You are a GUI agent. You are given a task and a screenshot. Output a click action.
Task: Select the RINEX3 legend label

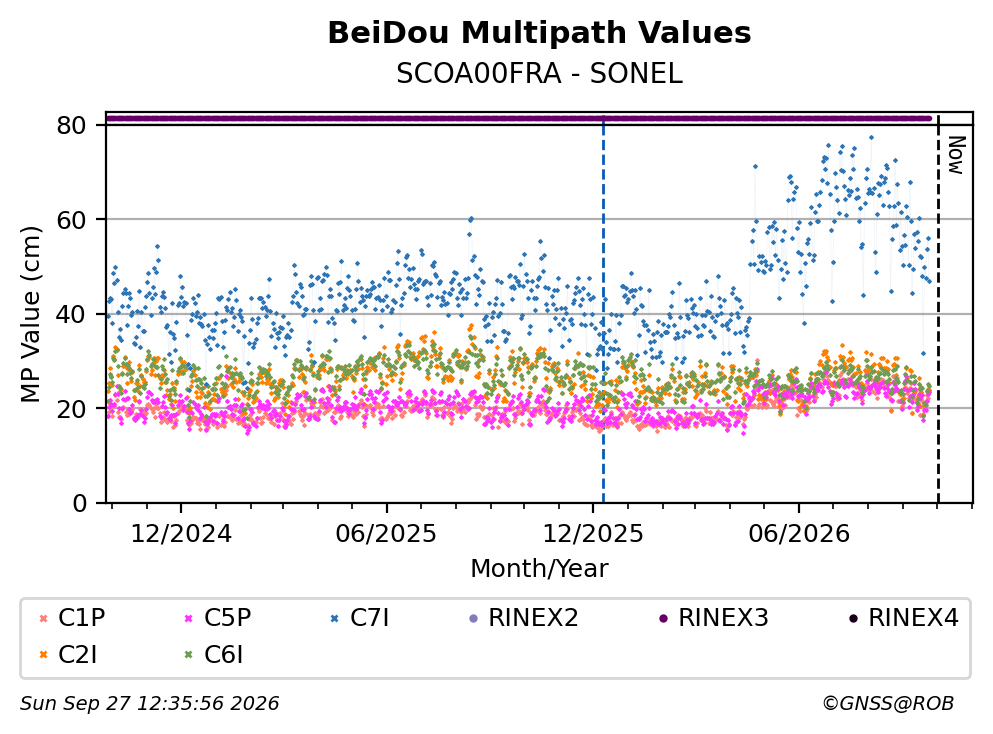[x=723, y=617]
